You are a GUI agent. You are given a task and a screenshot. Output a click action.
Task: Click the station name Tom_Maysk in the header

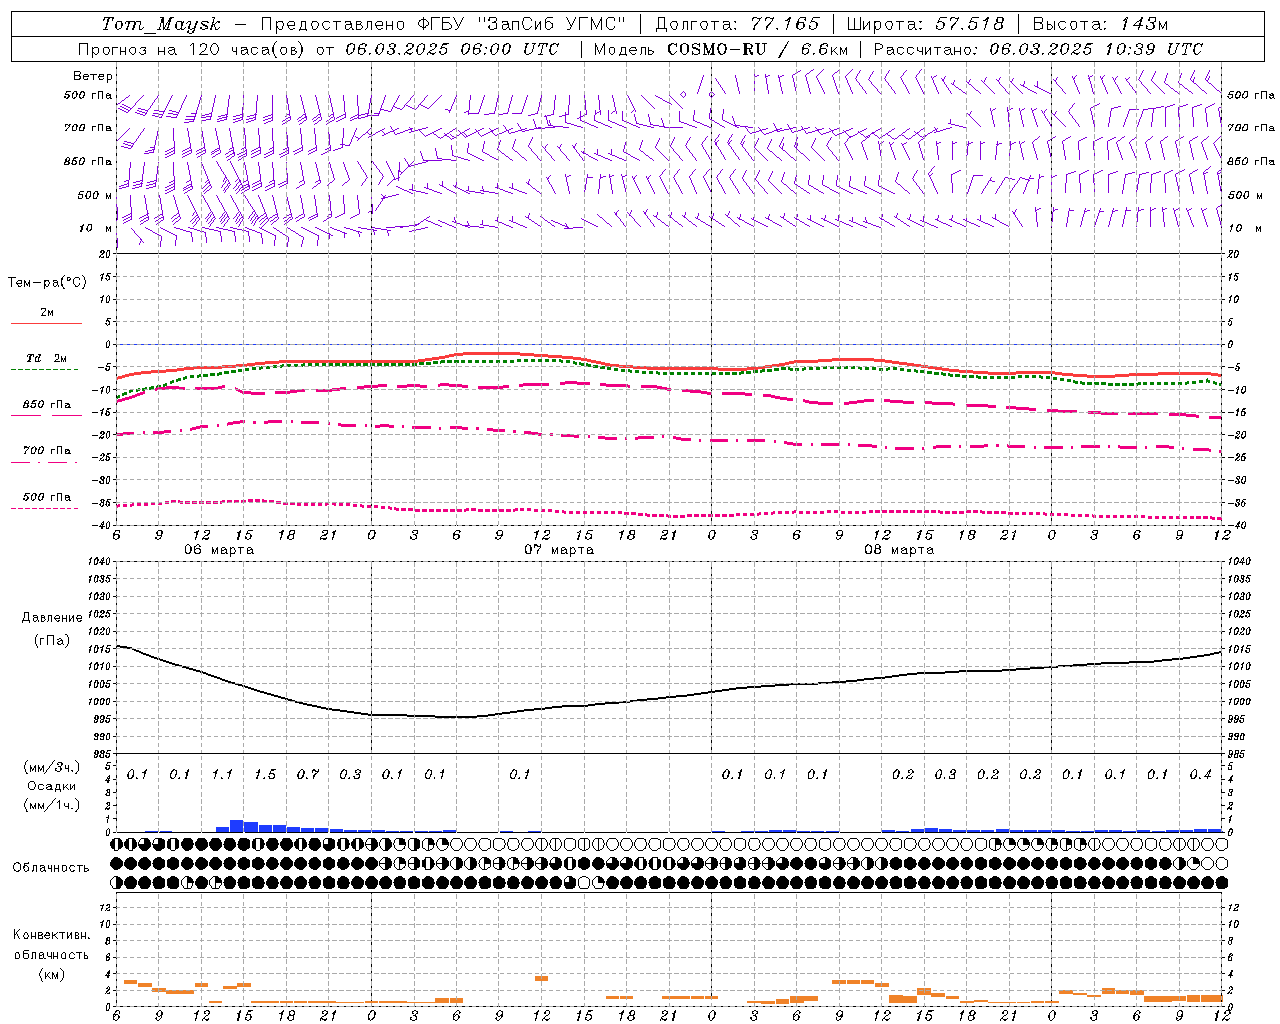[161, 24]
